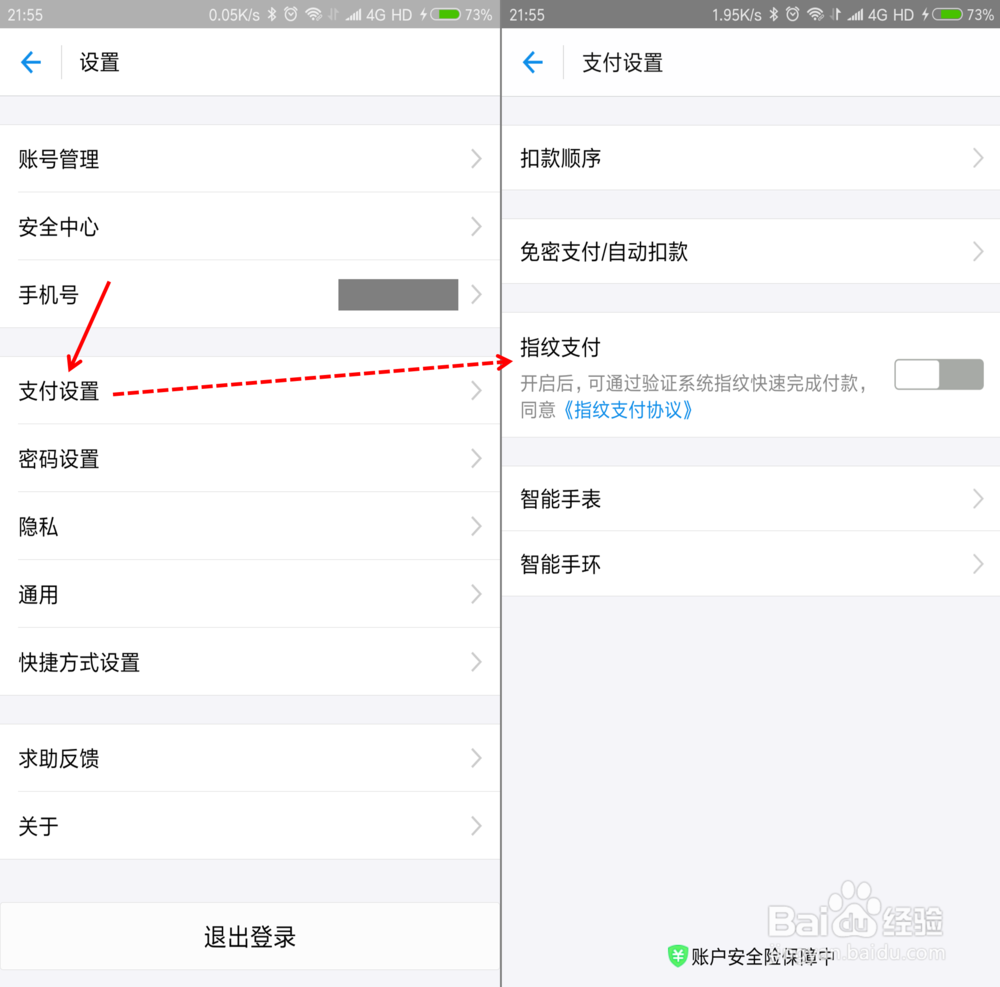Image resolution: width=1000 pixels, height=987 pixels.
Task: Open 支付设置 menu item
Action: [250, 390]
